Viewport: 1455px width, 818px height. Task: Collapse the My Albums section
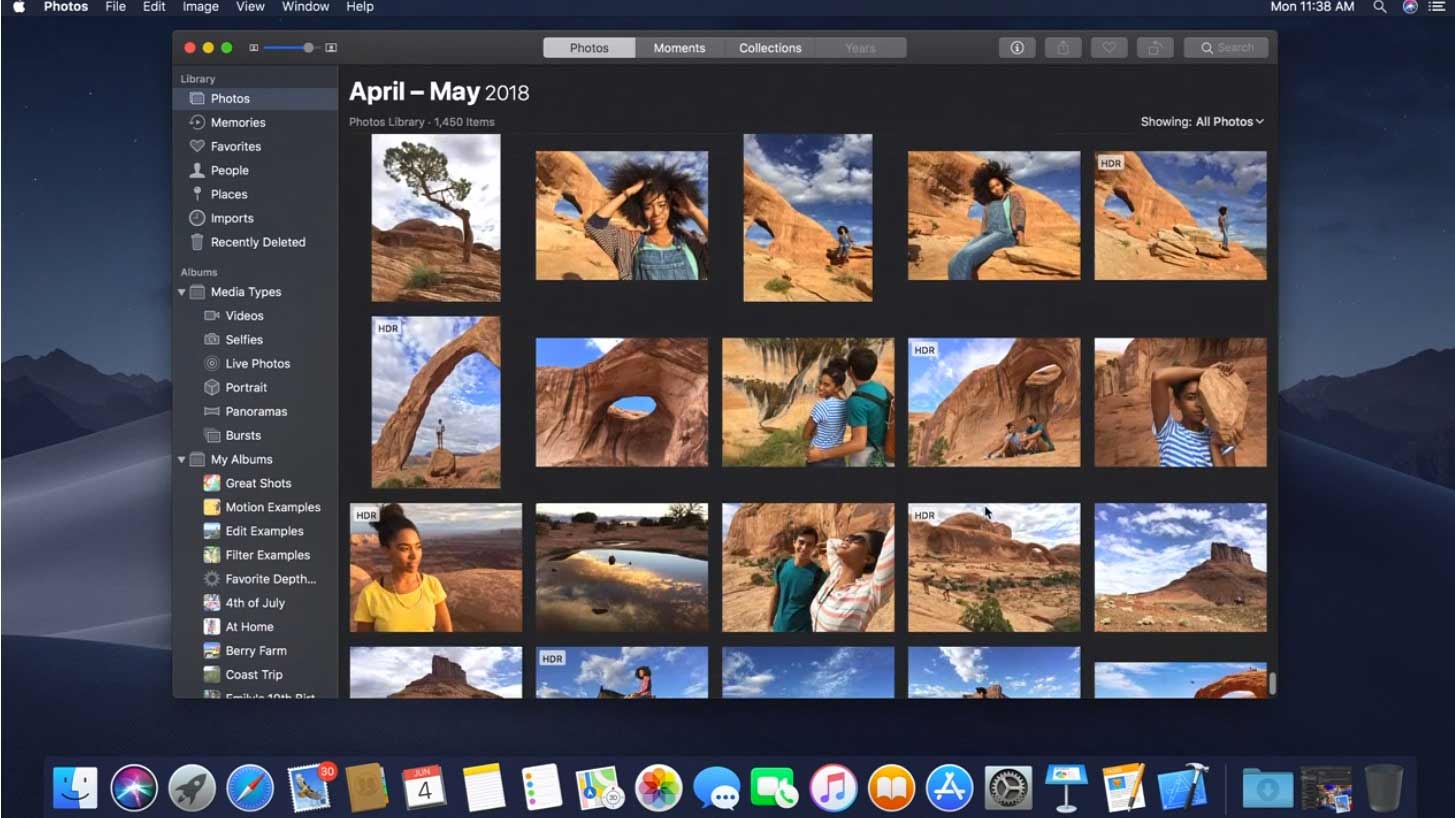tap(181, 459)
